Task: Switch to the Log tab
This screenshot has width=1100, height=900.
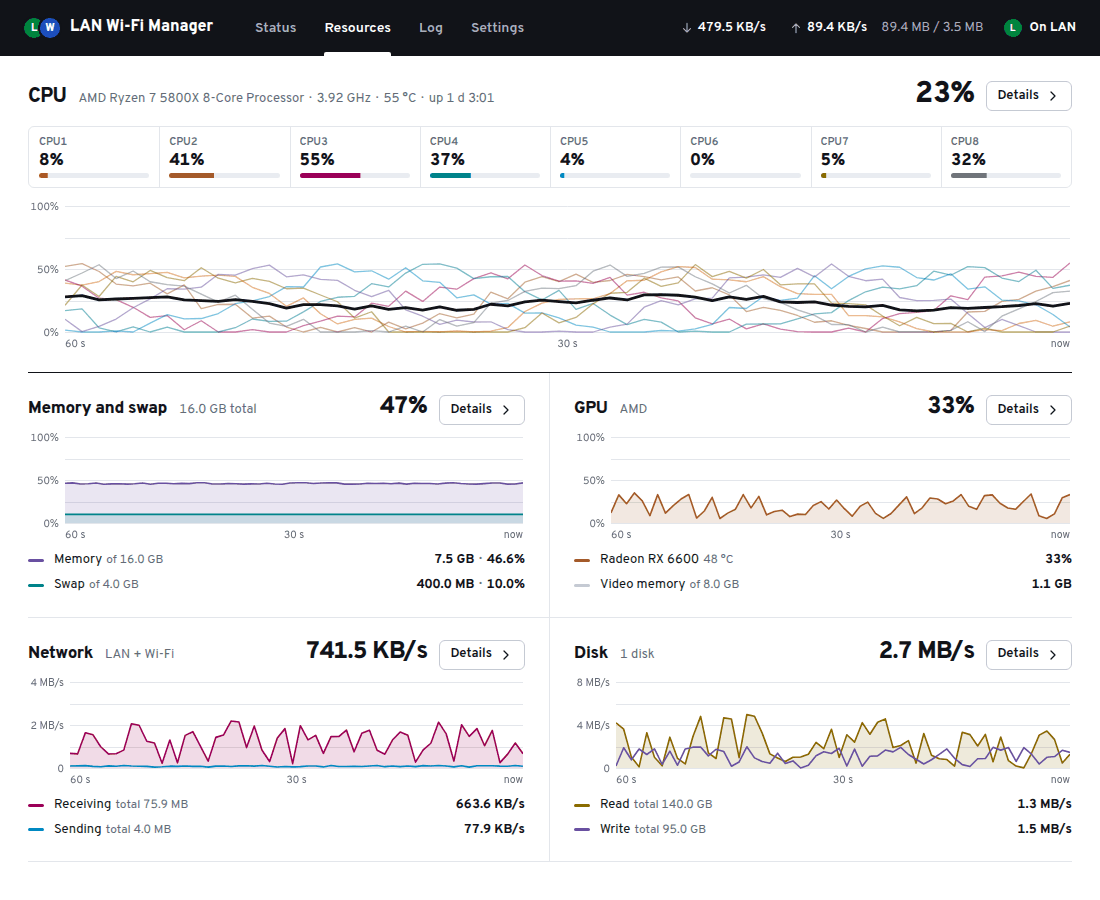Action: (431, 27)
